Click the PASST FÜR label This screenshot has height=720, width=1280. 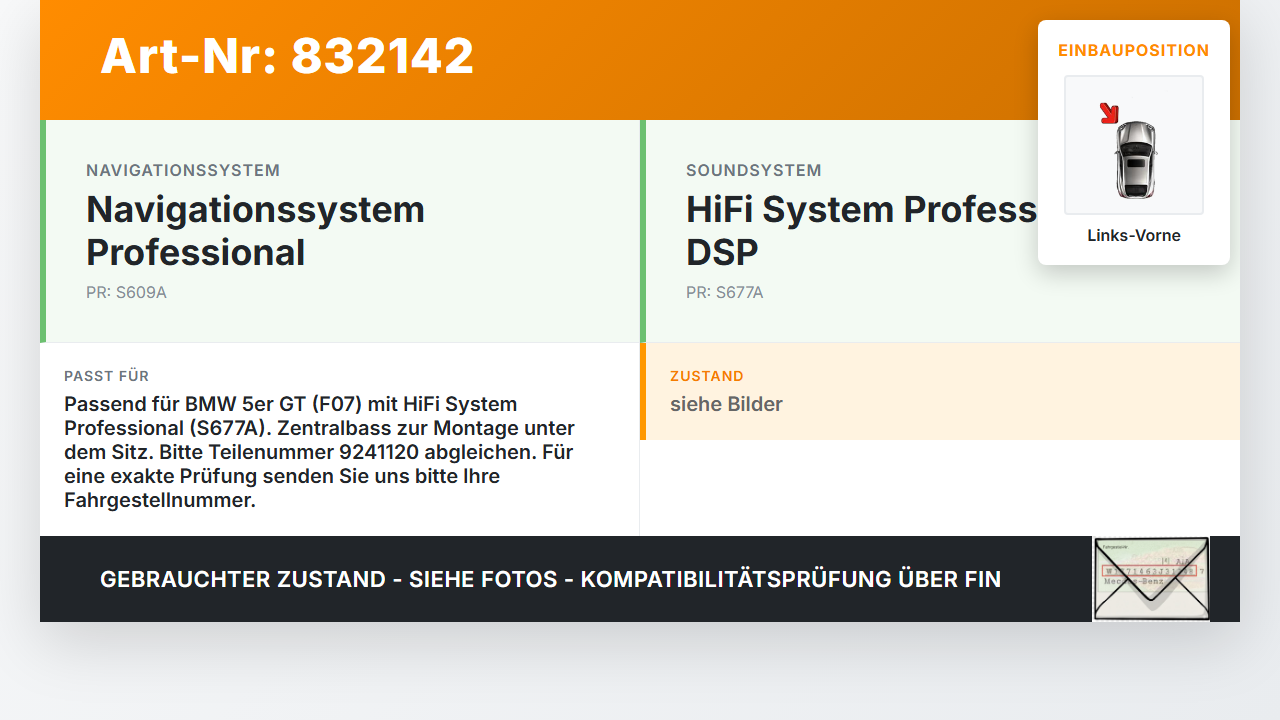(107, 376)
